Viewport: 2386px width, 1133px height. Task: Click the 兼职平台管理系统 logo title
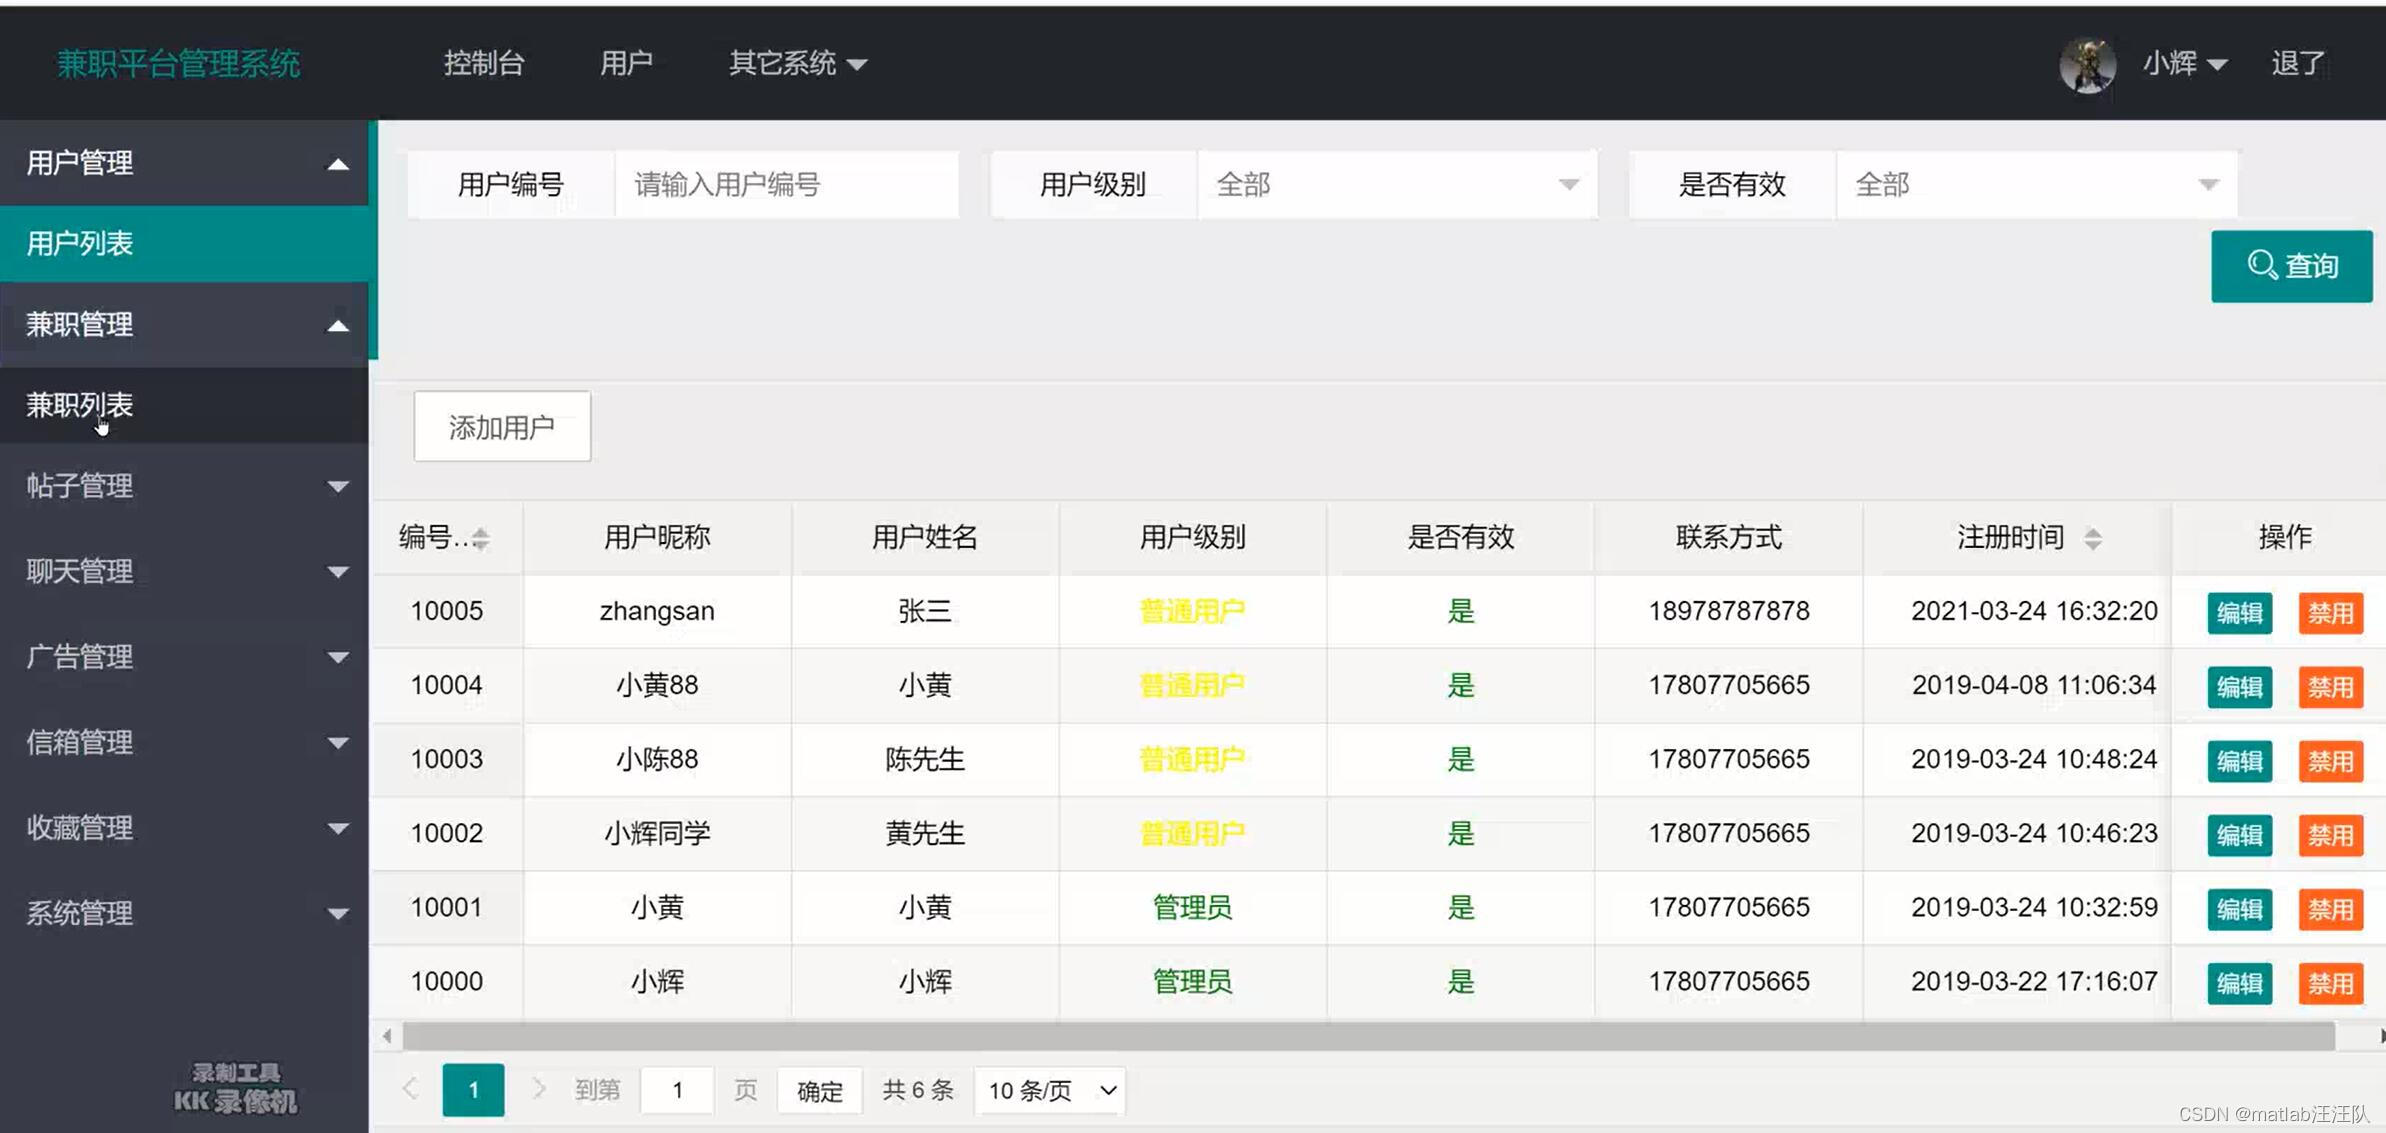tap(178, 64)
